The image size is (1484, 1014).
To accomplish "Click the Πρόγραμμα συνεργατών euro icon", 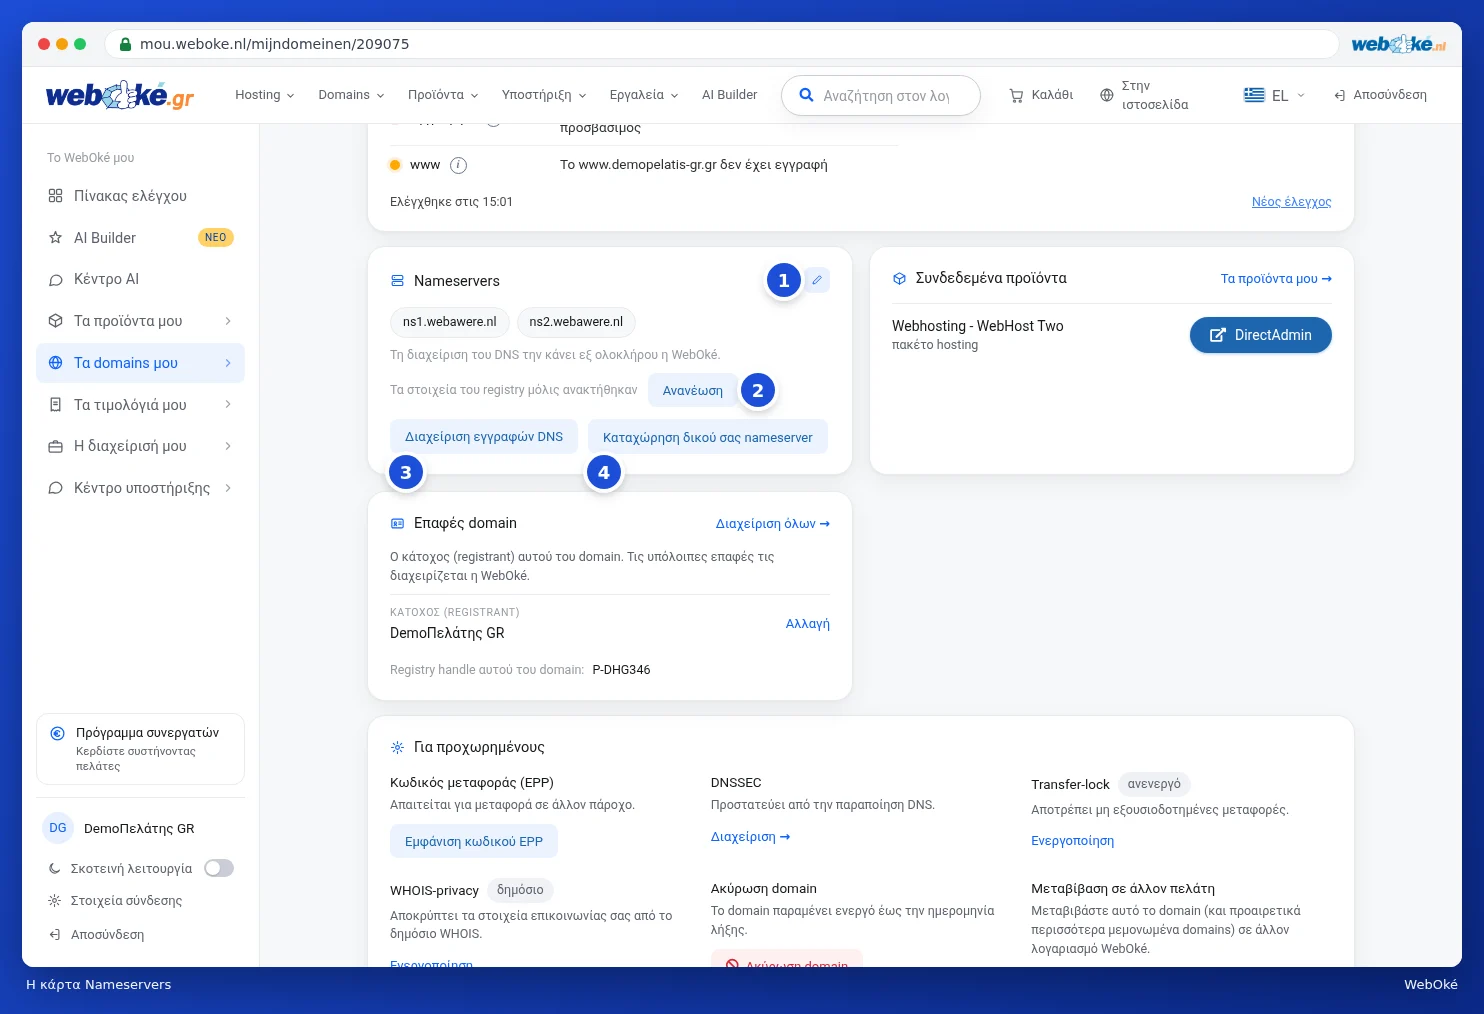I will pyautogui.click(x=57, y=733).
